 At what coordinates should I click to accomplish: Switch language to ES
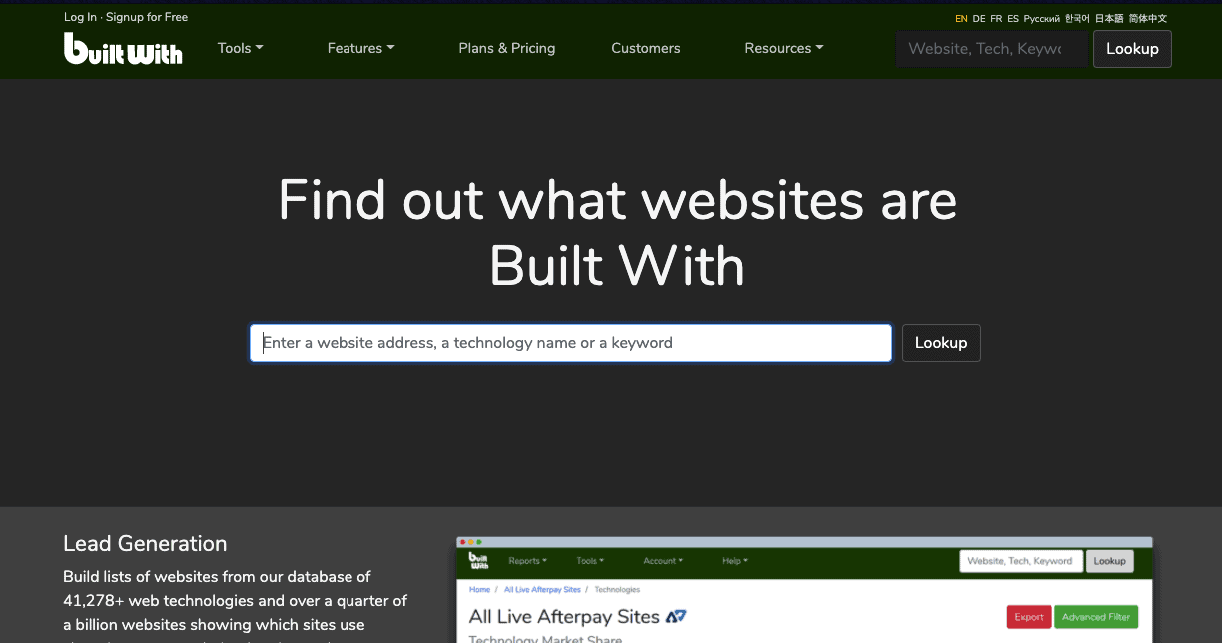[x=1013, y=18]
